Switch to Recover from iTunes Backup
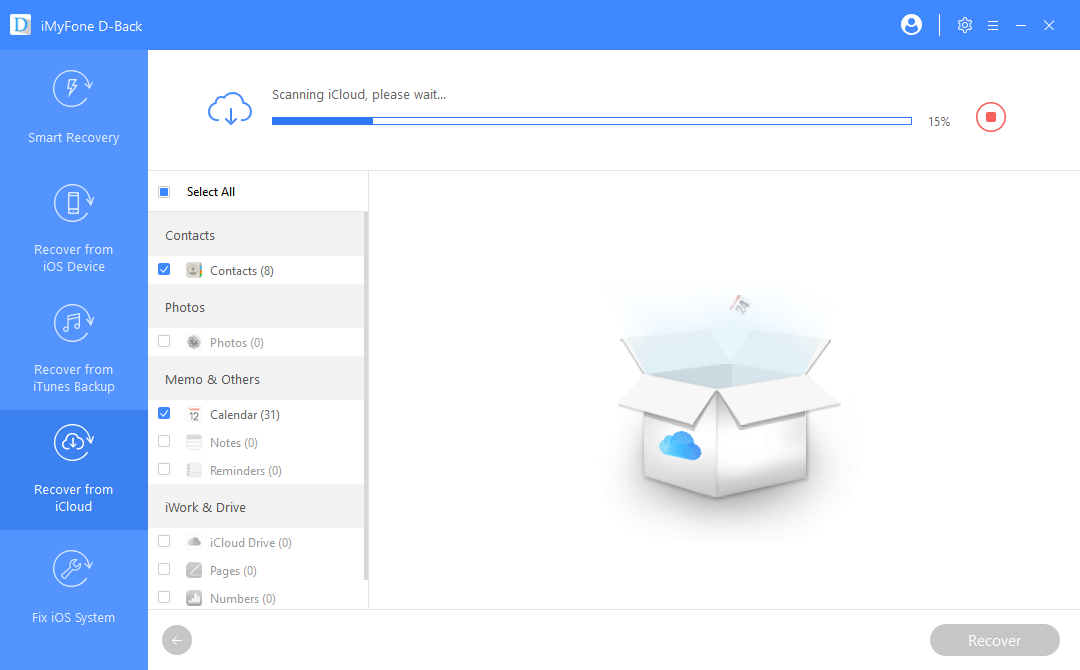Screen dimensions: 1080x670 tap(74, 350)
